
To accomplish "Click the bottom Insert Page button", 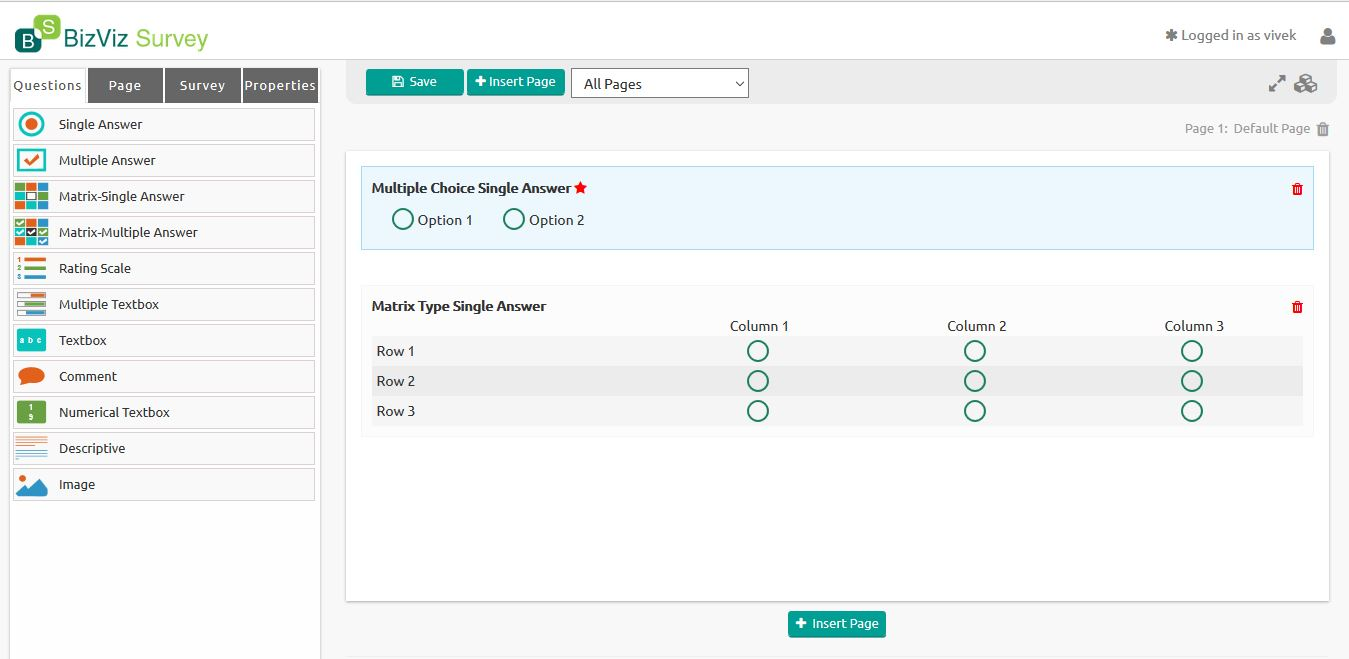I will click(x=837, y=624).
